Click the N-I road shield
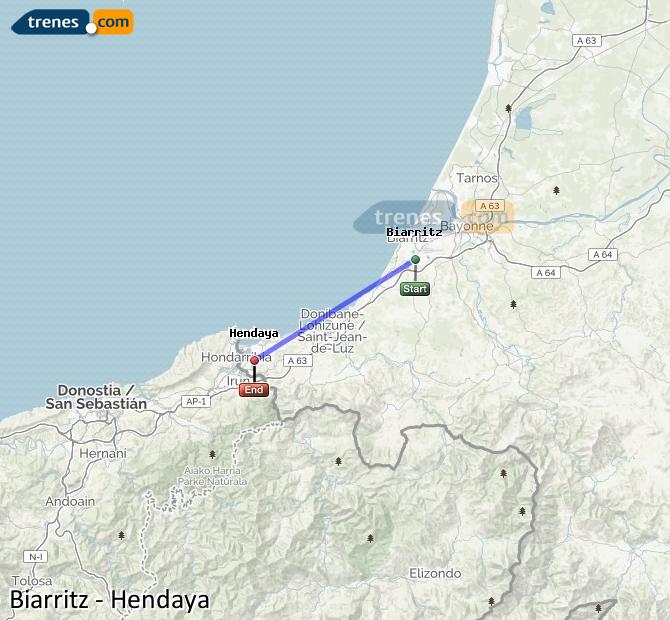670x620 pixels. coord(35,557)
